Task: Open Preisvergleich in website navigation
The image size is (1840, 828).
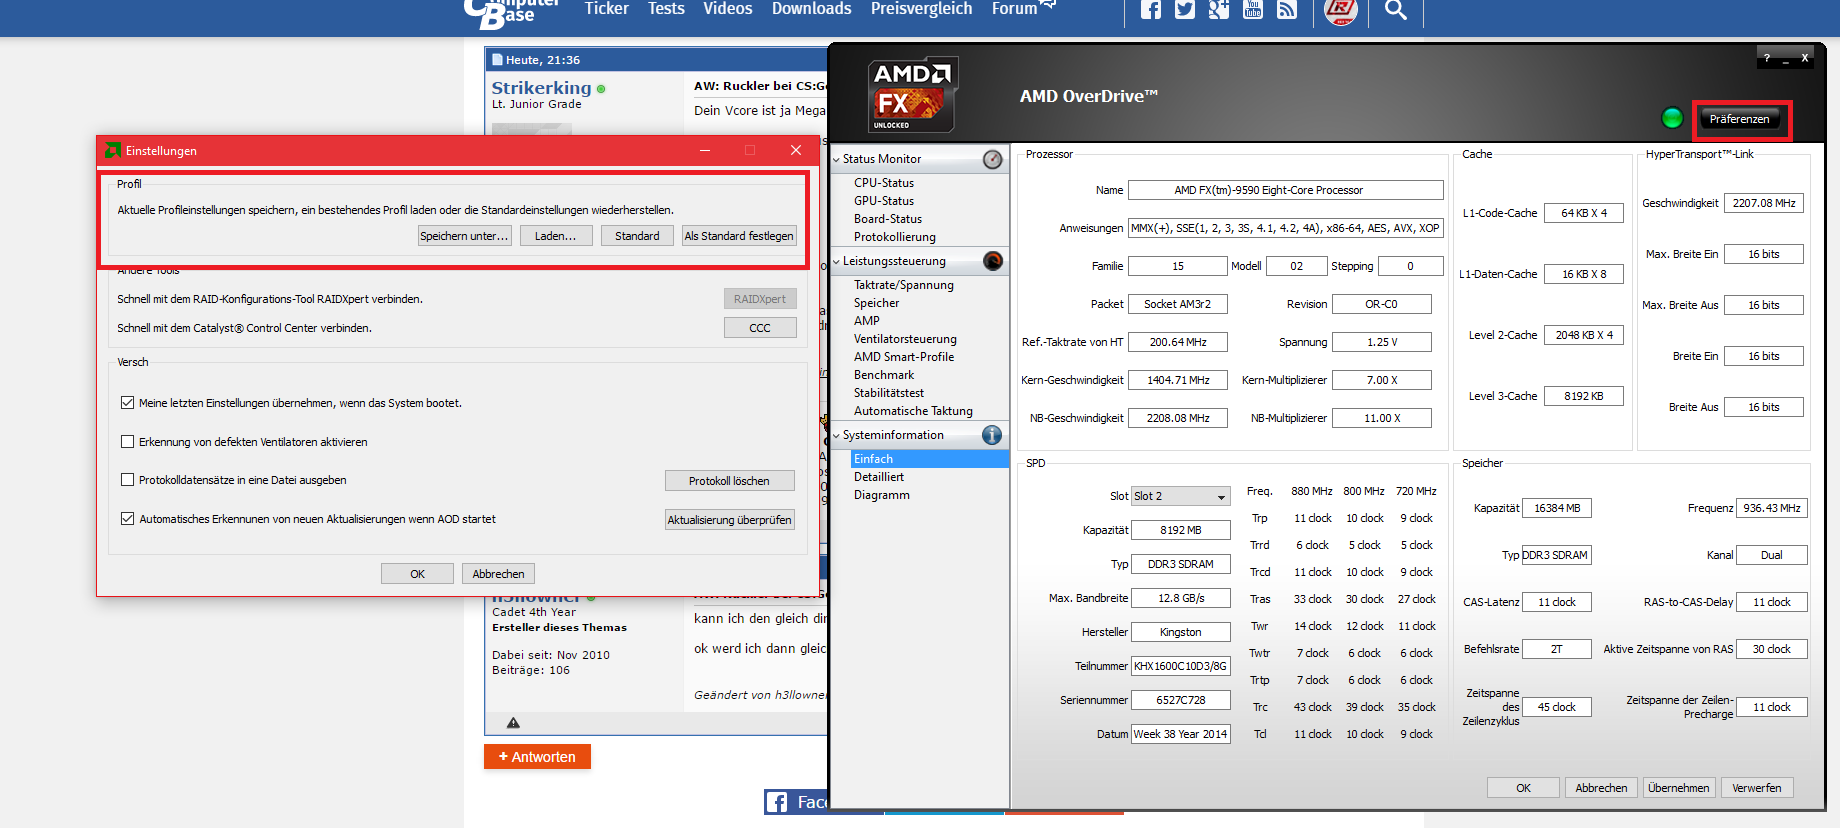Action: (921, 9)
